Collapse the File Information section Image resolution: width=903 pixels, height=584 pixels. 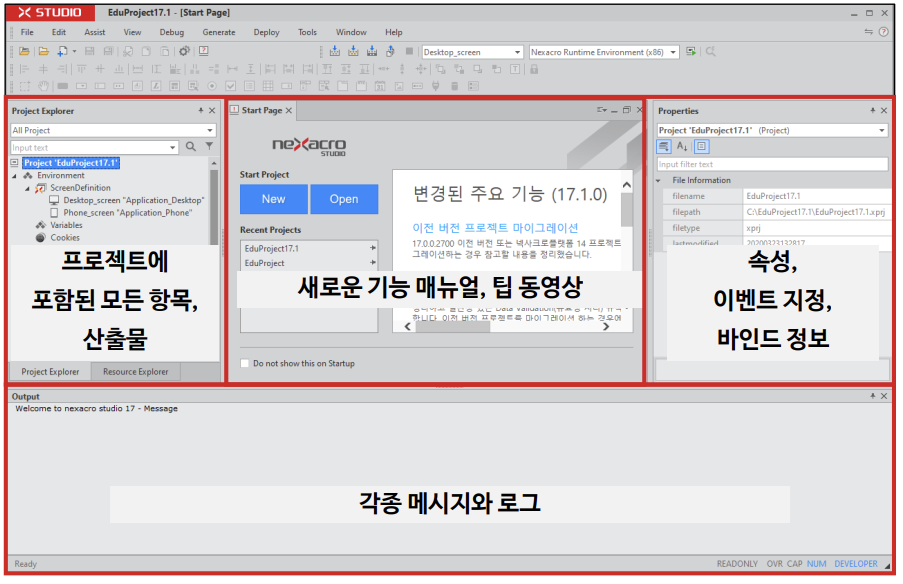tap(658, 180)
